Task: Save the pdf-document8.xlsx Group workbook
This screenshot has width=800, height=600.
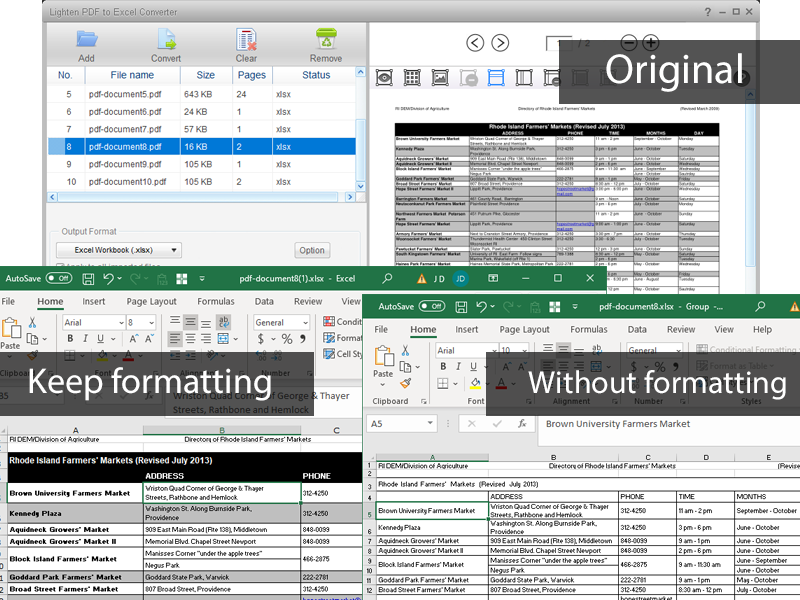Action: (x=461, y=307)
